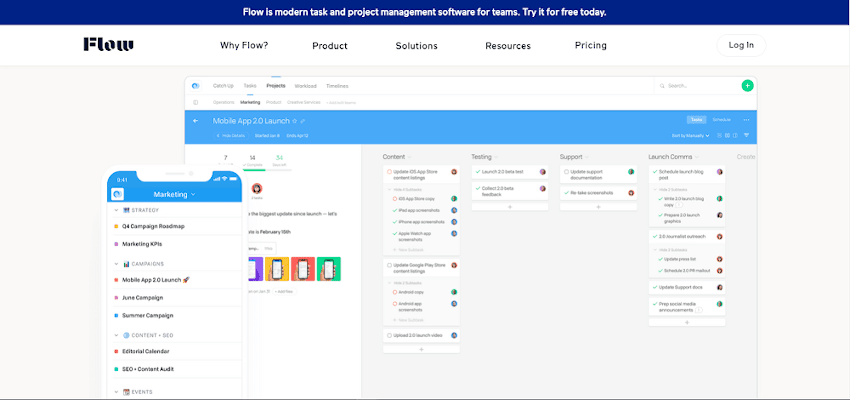
Task: Open the Catch Up tab
Action: pyautogui.click(x=223, y=86)
